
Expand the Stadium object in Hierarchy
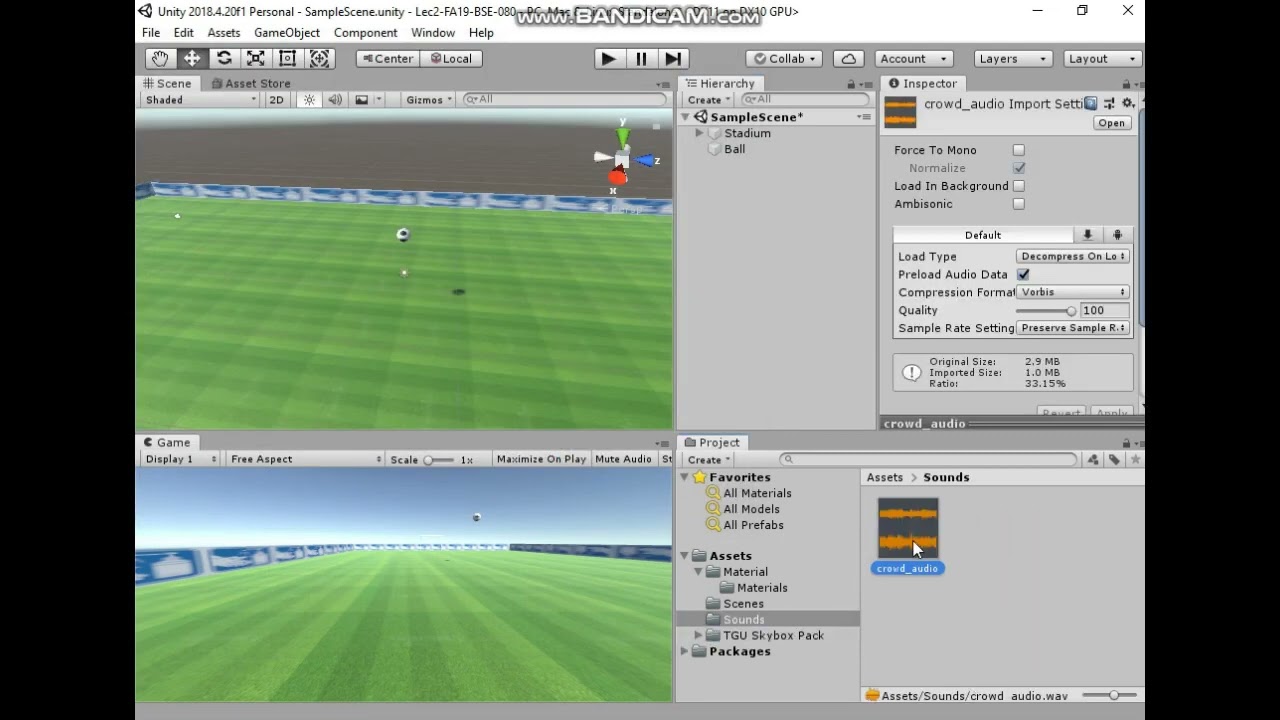coord(699,133)
